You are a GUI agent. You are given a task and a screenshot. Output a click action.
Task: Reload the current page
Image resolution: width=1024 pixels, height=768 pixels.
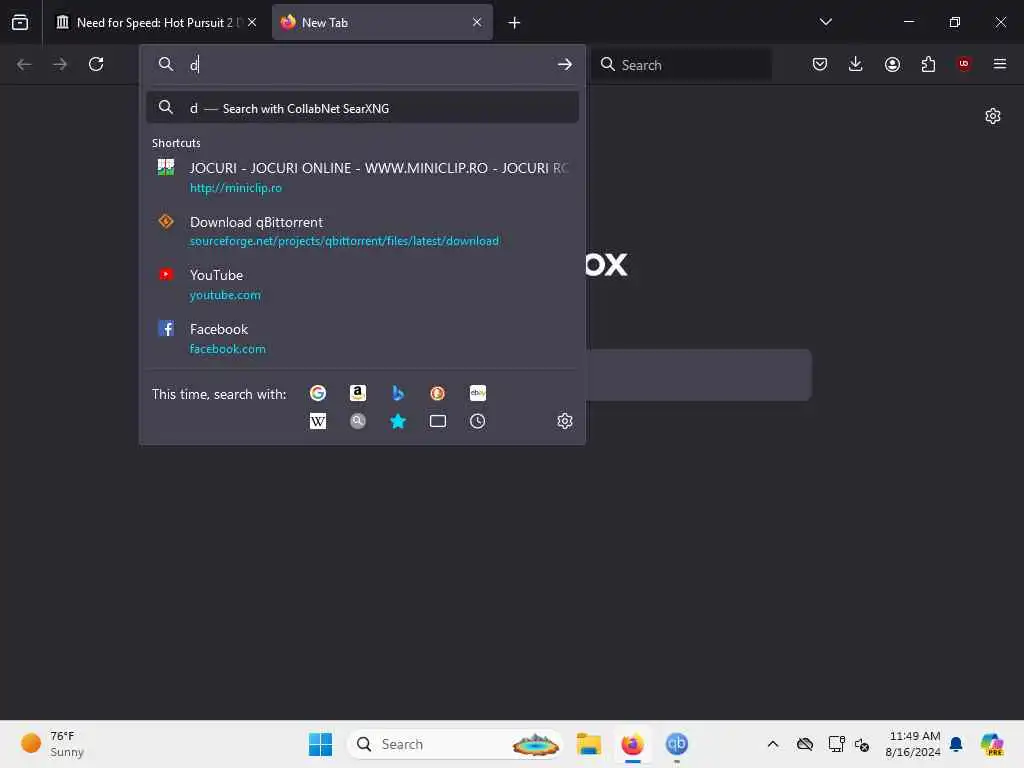pos(96,64)
